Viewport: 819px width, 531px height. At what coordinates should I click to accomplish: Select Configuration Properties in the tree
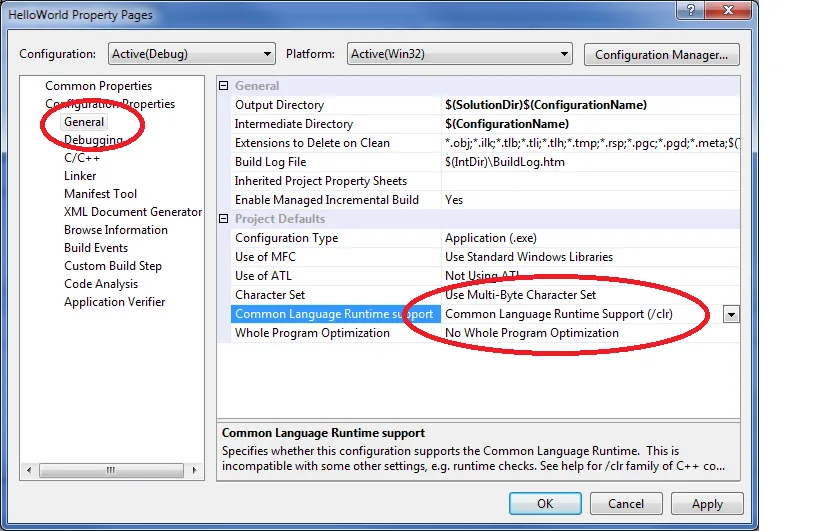tap(110, 104)
